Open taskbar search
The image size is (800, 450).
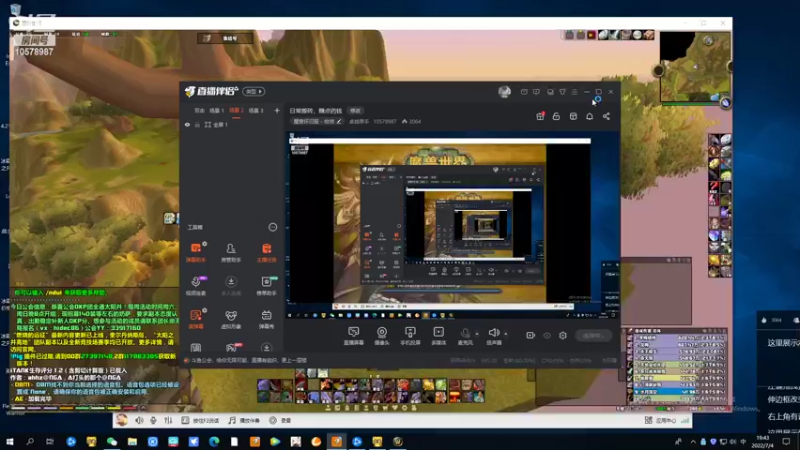30,441
